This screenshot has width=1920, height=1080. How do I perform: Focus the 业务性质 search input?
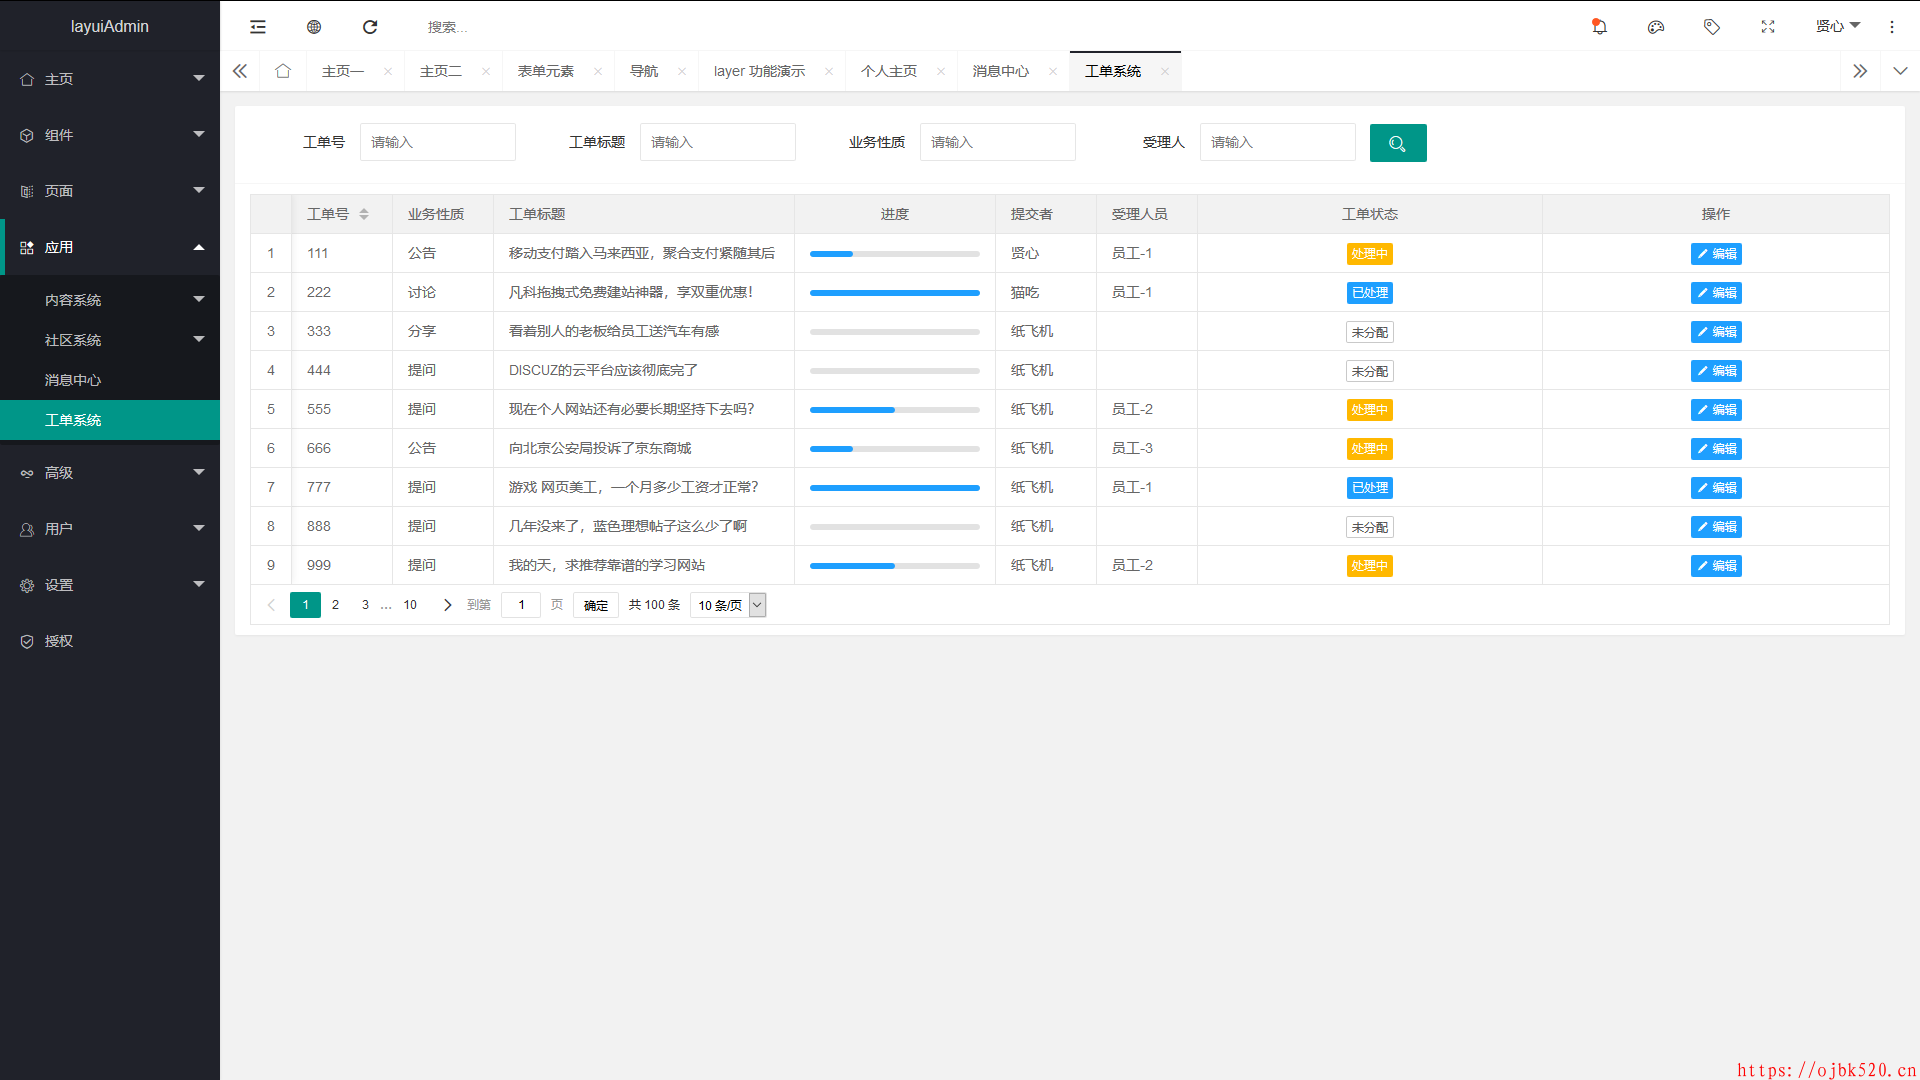click(998, 142)
